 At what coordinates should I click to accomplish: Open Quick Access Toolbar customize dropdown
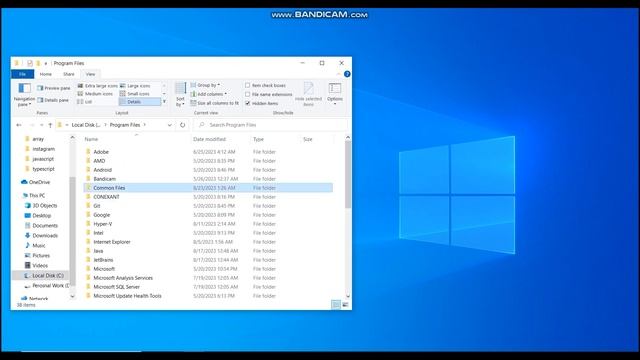(46, 63)
